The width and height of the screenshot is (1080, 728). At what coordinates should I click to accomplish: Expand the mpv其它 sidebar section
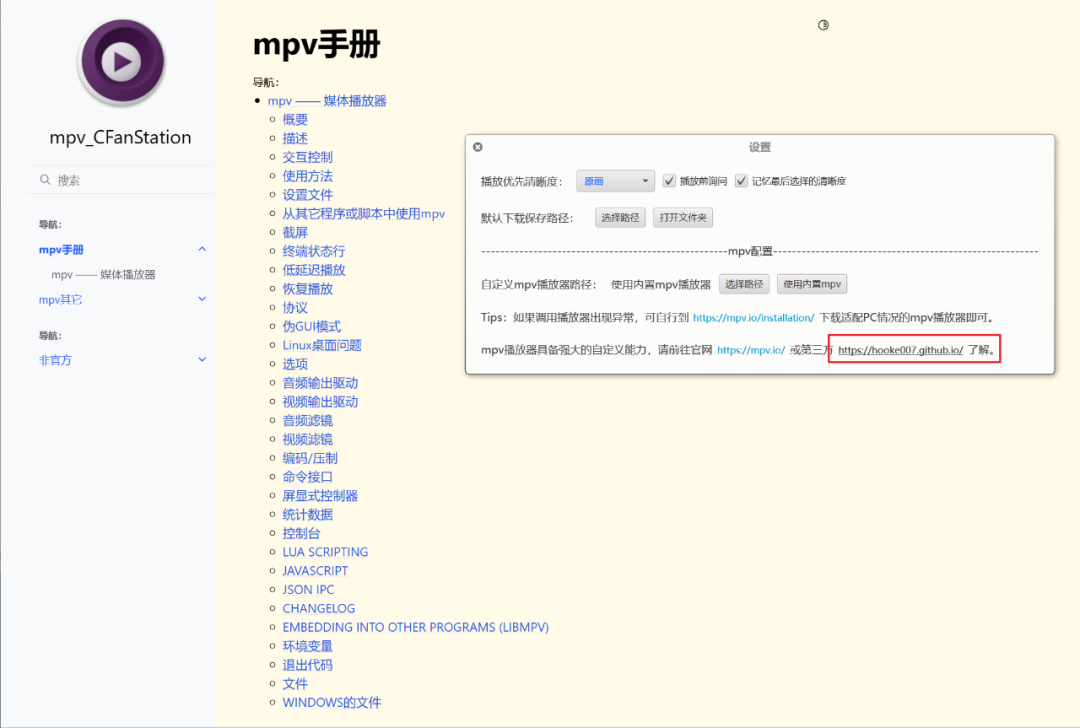pyautogui.click(x=202, y=299)
